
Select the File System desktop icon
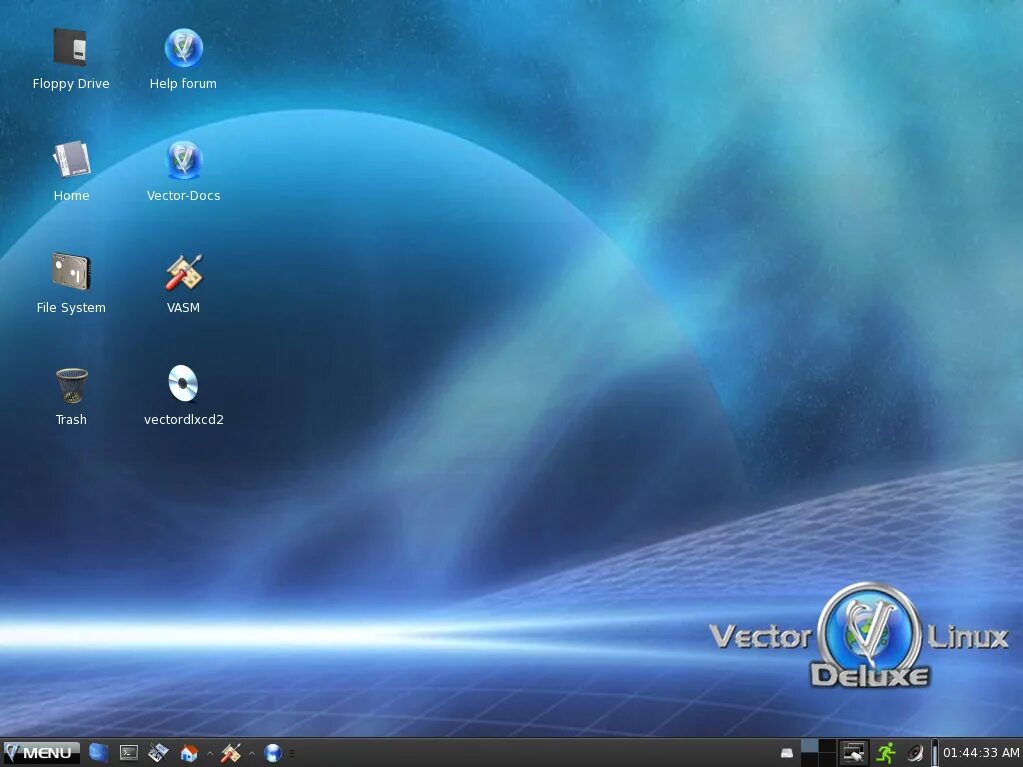coord(70,283)
